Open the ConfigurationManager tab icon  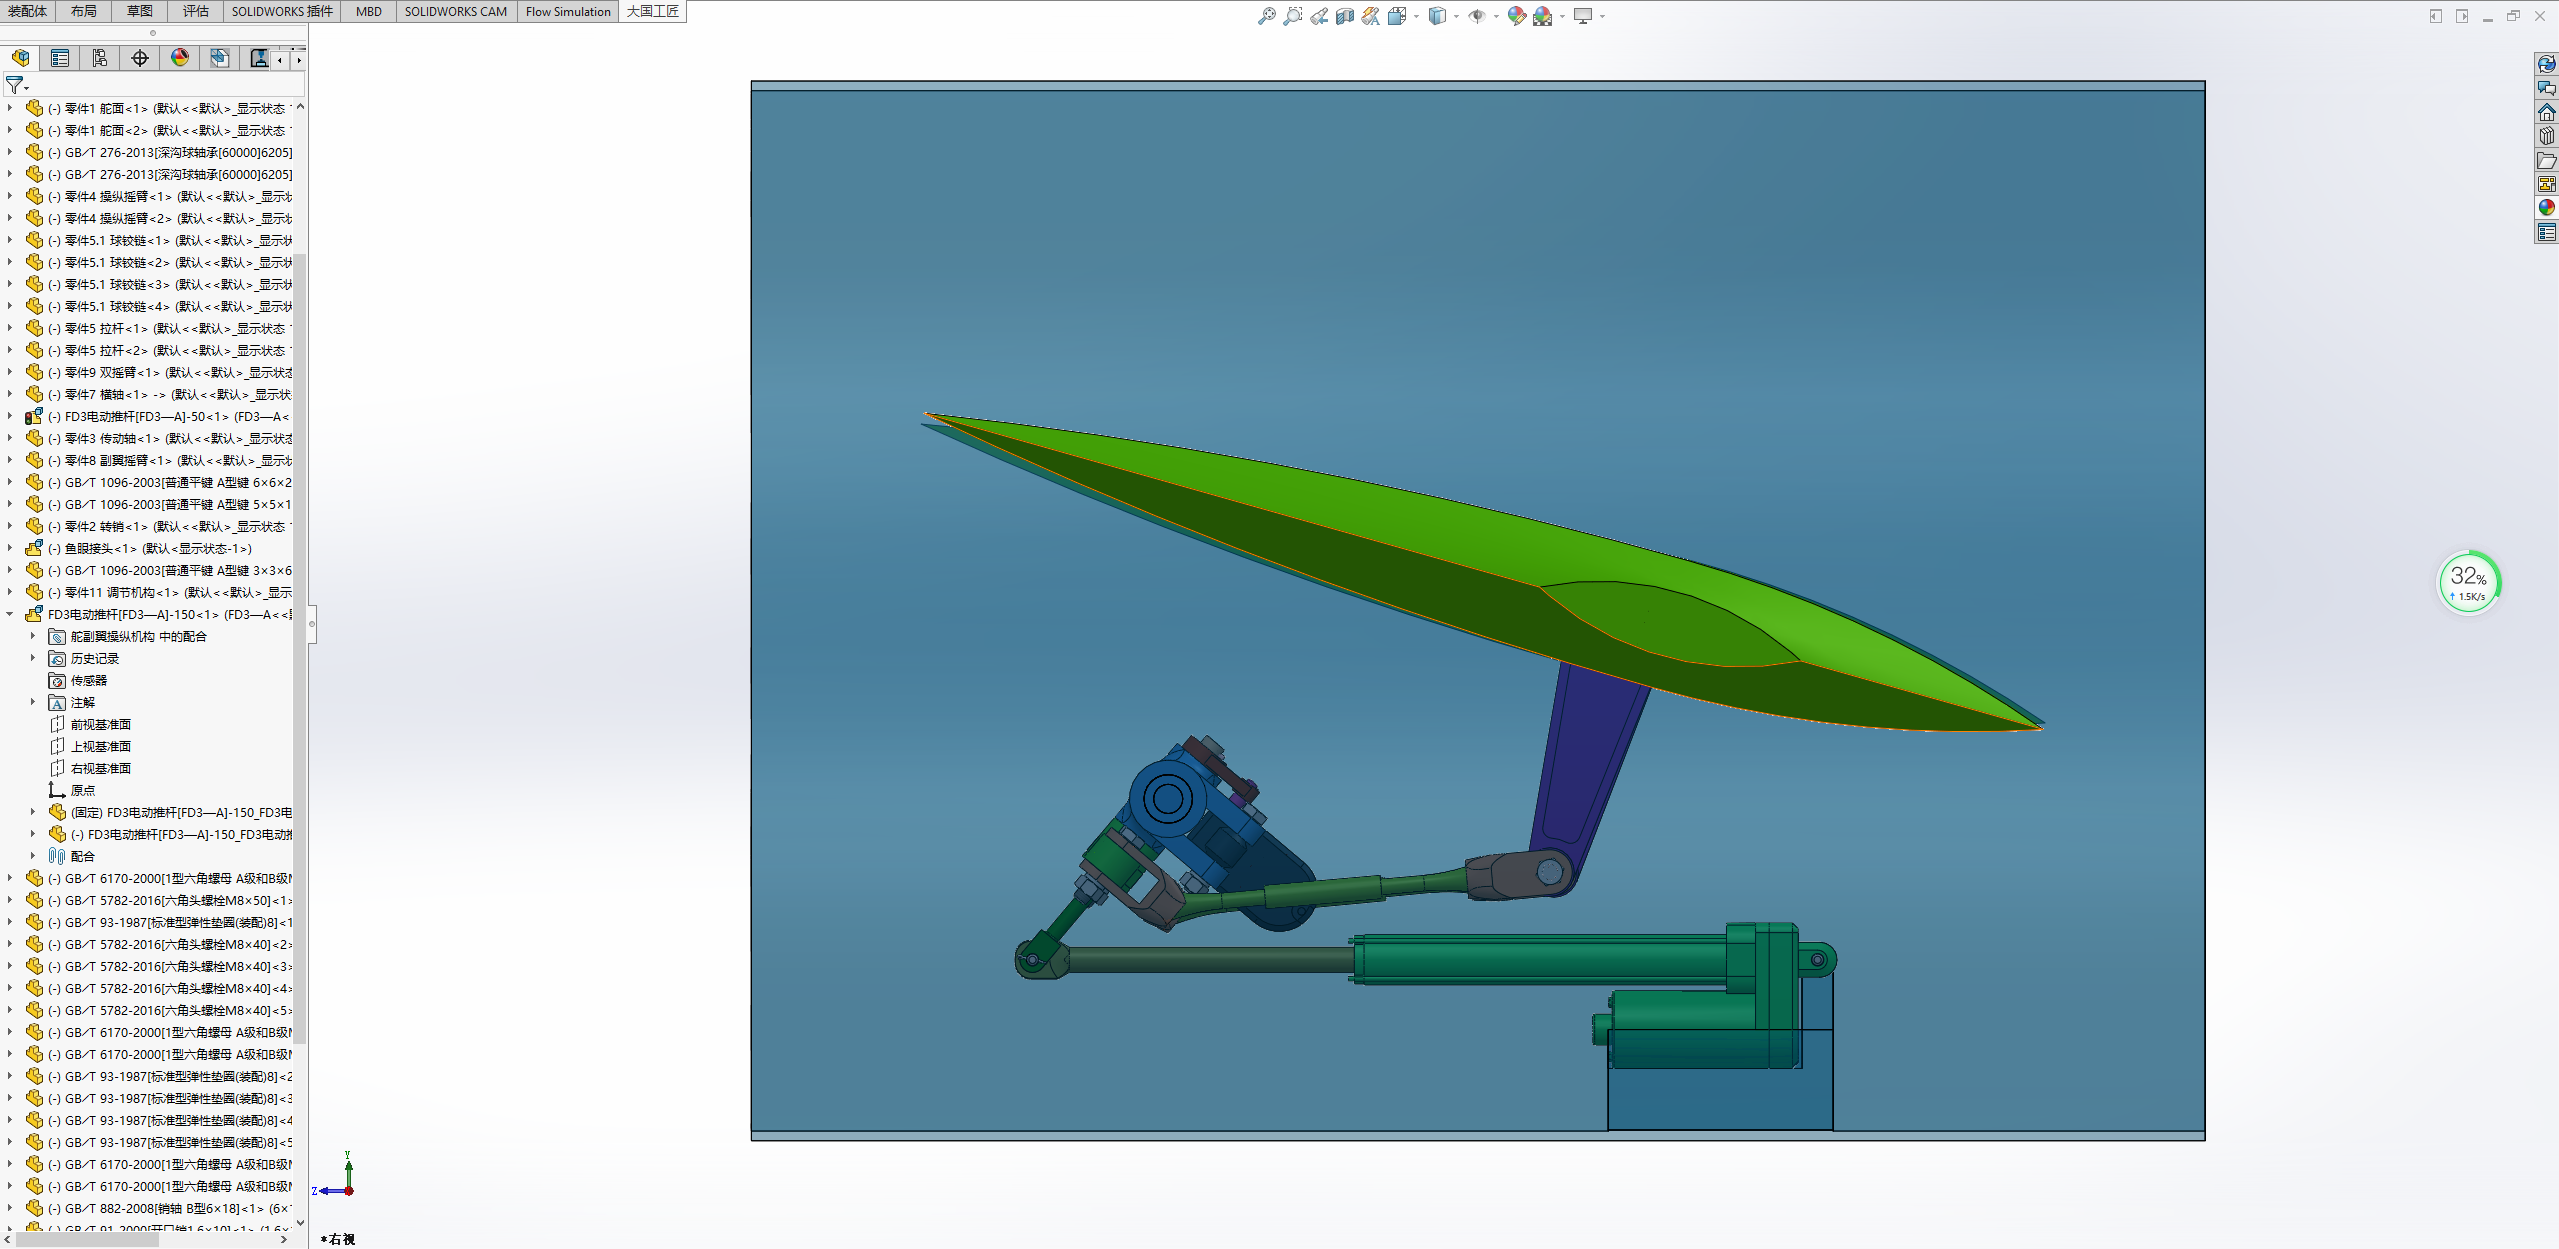click(100, 58)
